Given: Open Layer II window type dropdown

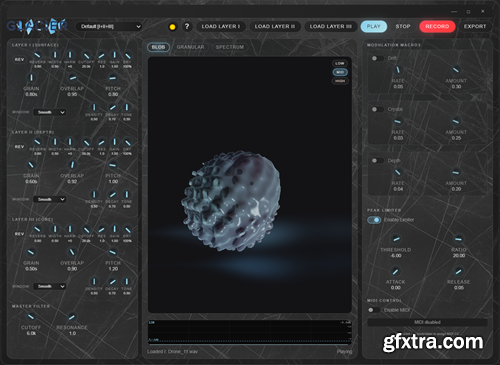Looking at the screenshot, I should [49, 199].
